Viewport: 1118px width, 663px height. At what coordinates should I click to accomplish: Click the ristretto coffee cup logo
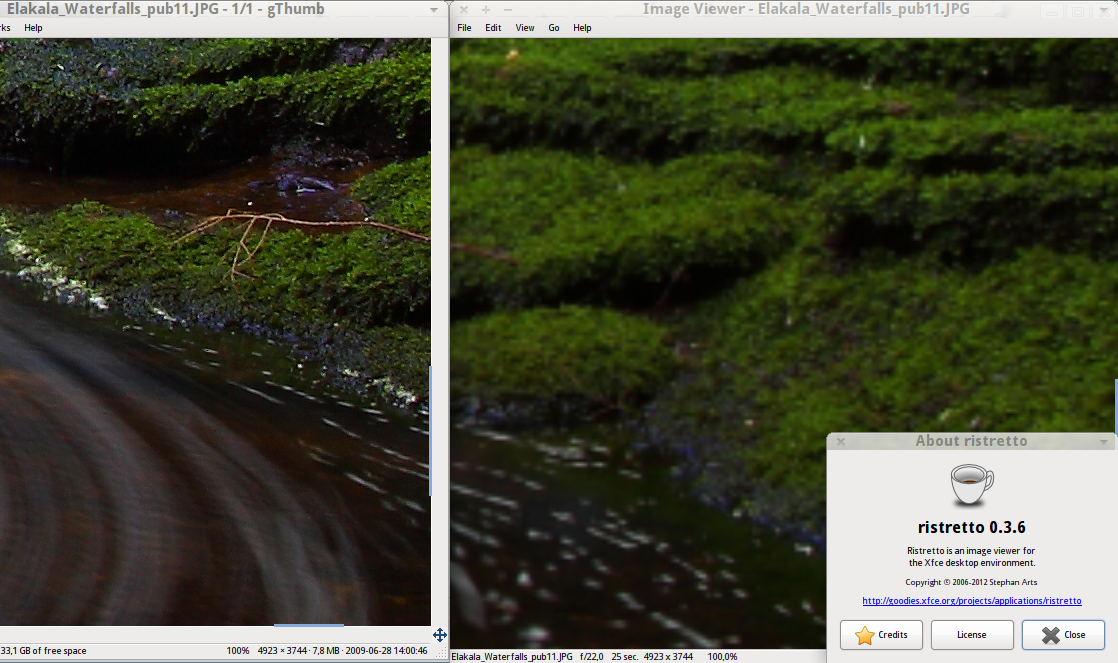pos(971,485)
